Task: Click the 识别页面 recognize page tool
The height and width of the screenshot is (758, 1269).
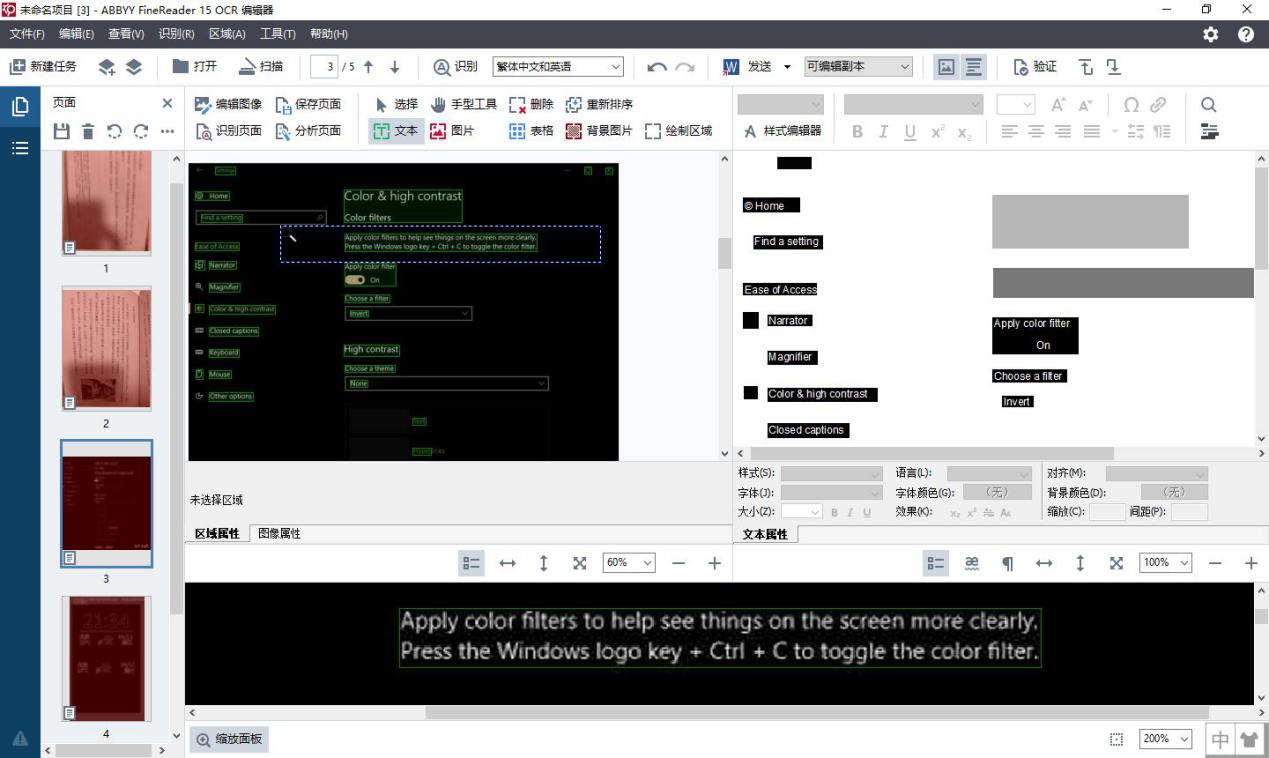Action: 228,131
